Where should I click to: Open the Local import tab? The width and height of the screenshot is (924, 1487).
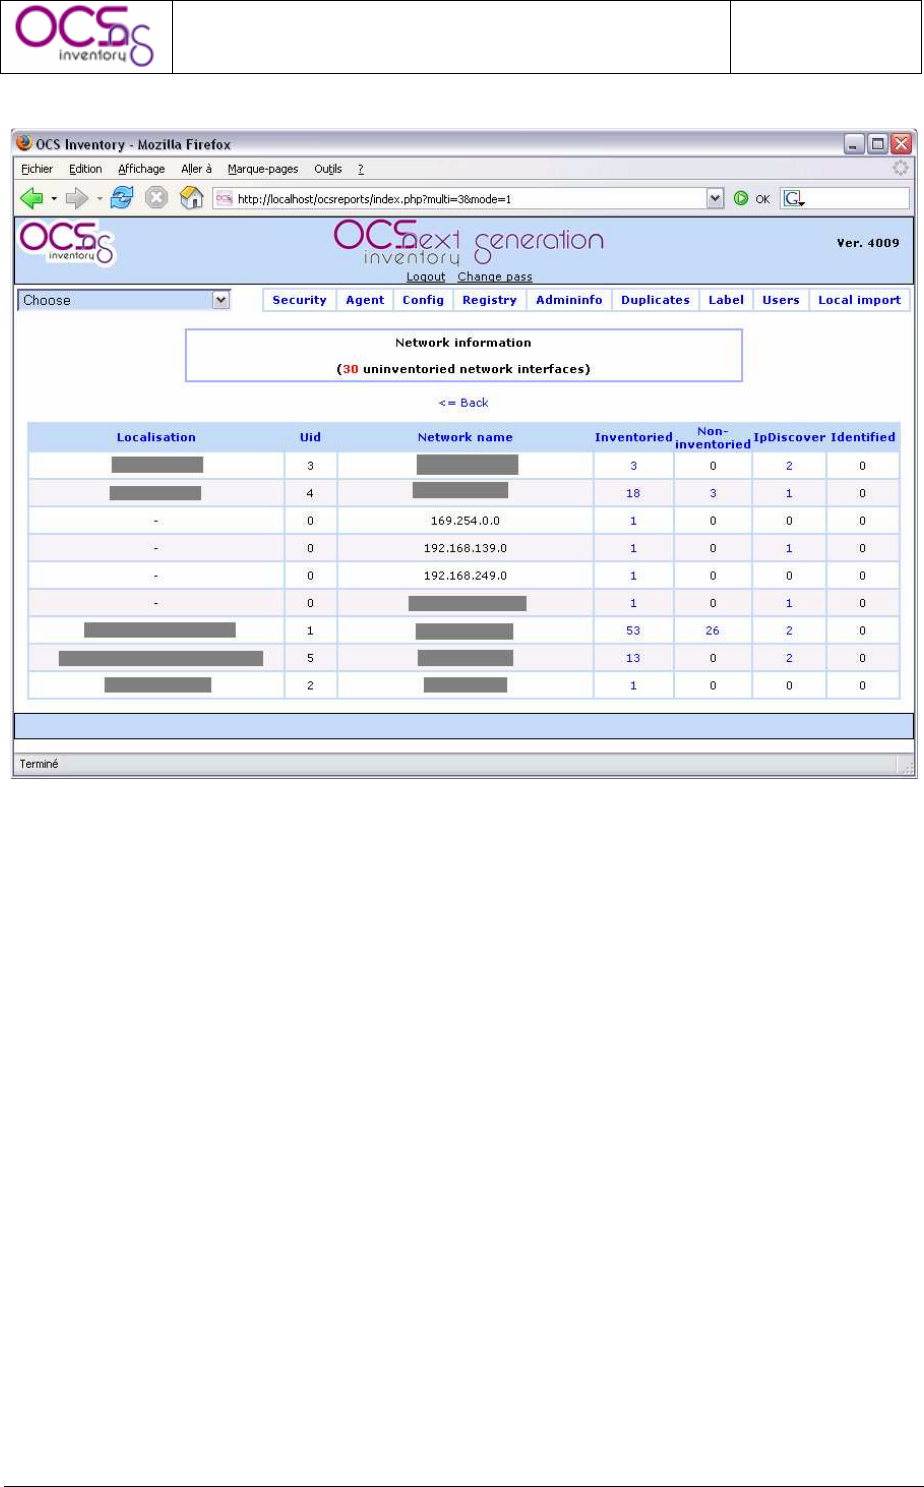(x=859, y=300)
